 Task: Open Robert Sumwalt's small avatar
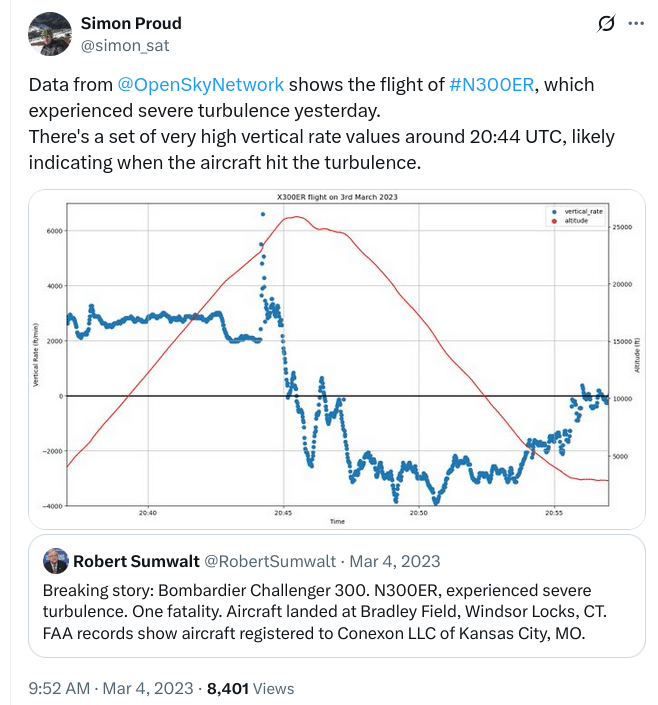(x=55, y=561)
